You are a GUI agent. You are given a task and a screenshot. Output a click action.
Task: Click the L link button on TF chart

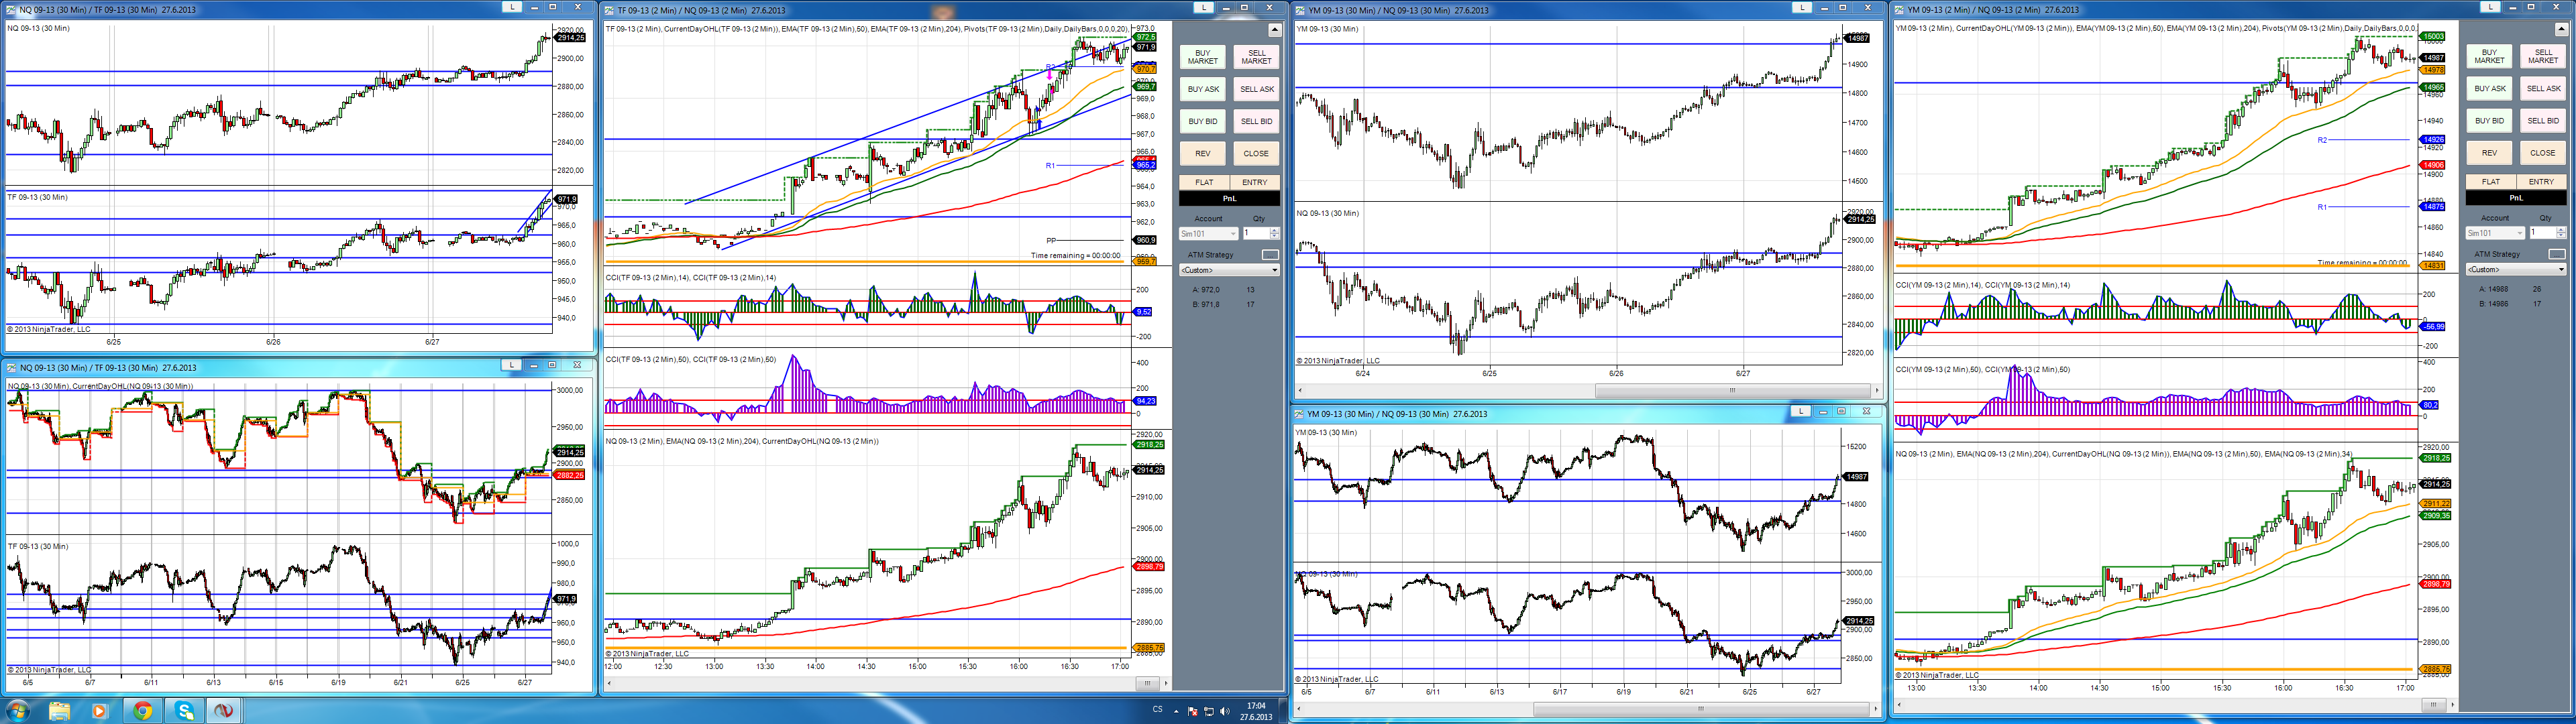pyautogui.click(x=1203, y=7)
